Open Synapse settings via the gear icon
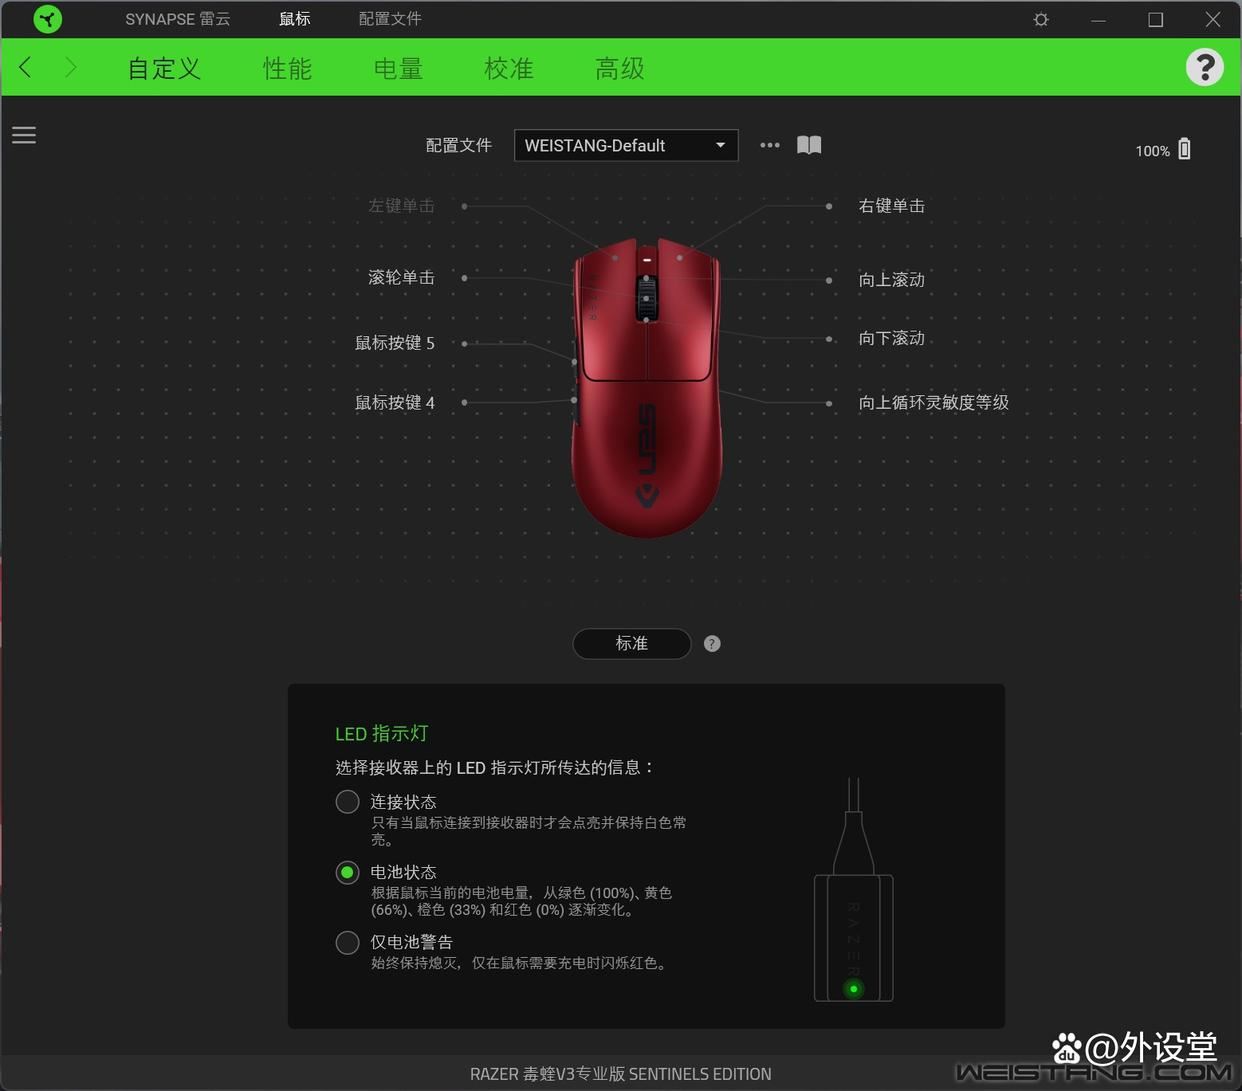The image size is (1242, 1091). (x=1040, y=19)
